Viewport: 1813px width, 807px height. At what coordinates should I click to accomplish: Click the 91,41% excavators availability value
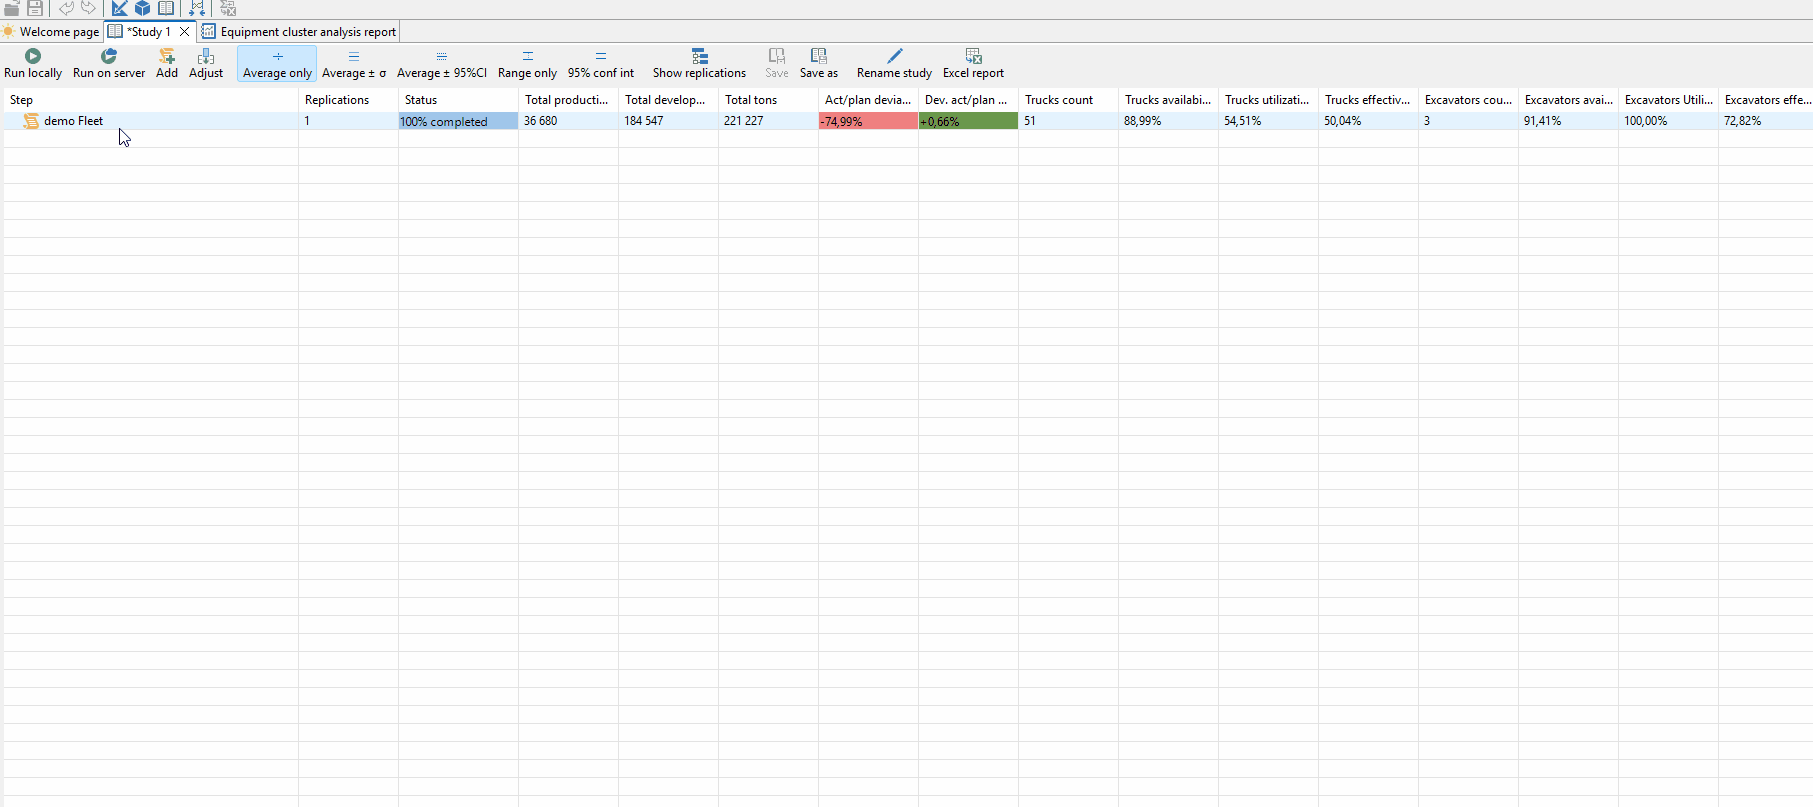(x=1543, y=121)
